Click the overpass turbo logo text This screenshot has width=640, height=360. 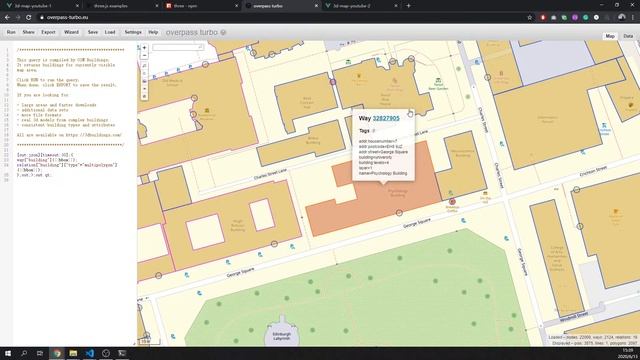(x=192, y=32)
